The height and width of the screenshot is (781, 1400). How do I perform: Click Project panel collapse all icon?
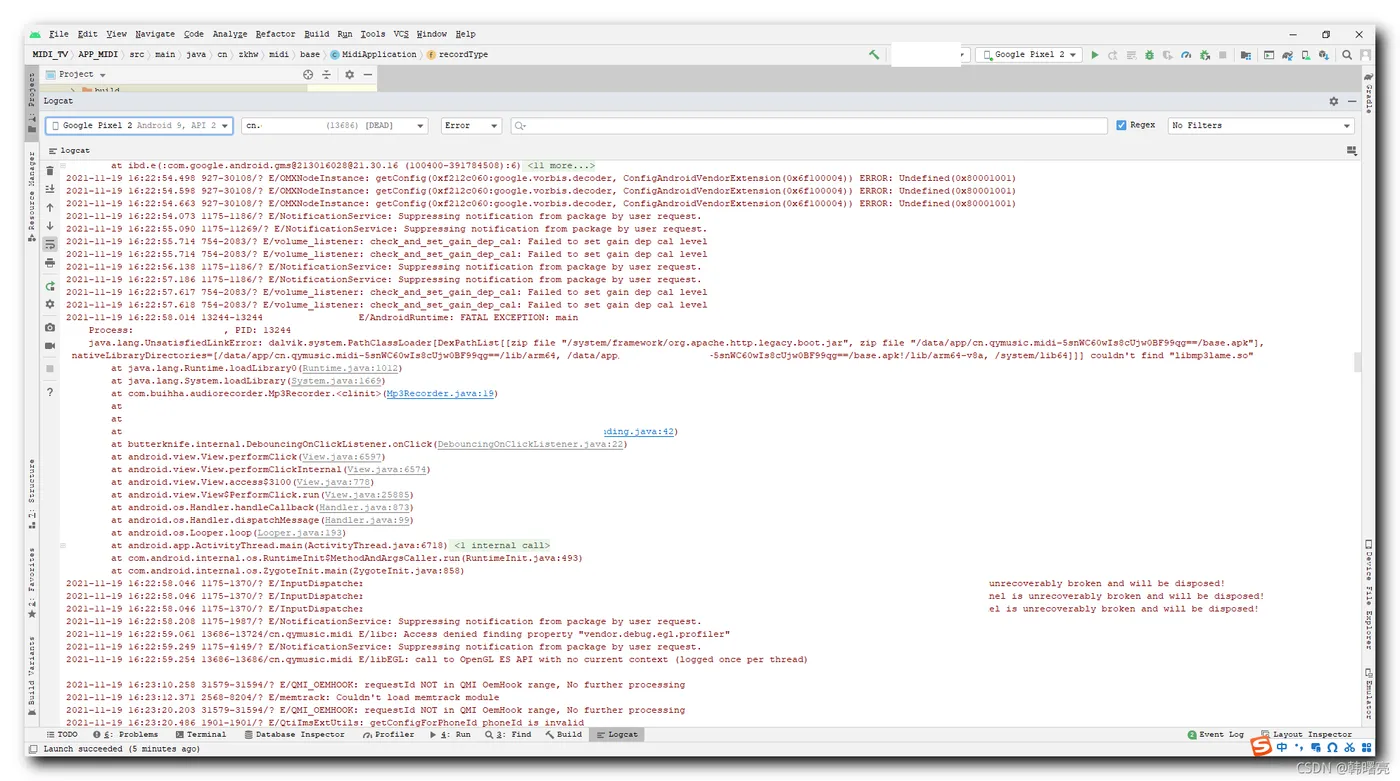[326, 75]
